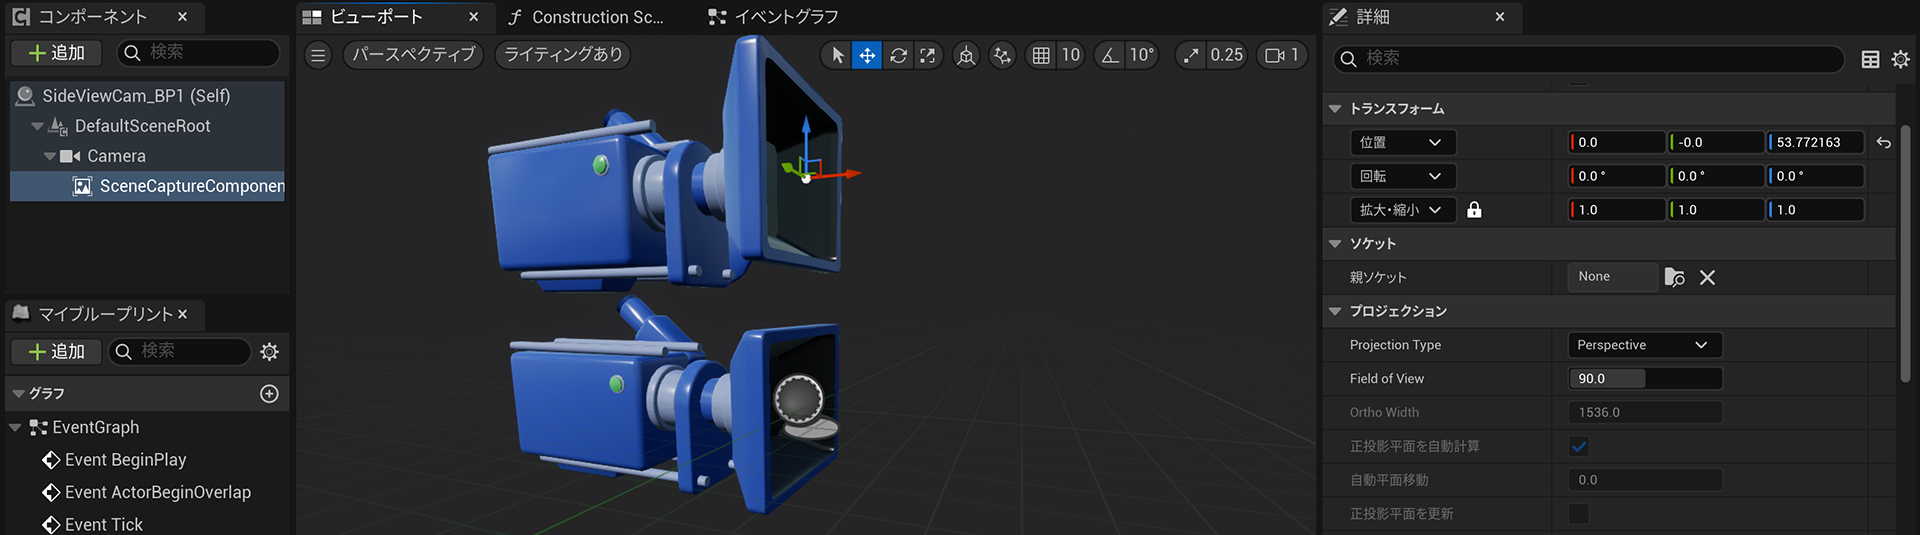Toggle world/local coordinate space icon
Viewport: 1920px width, 535px height.
pos(966,55)
